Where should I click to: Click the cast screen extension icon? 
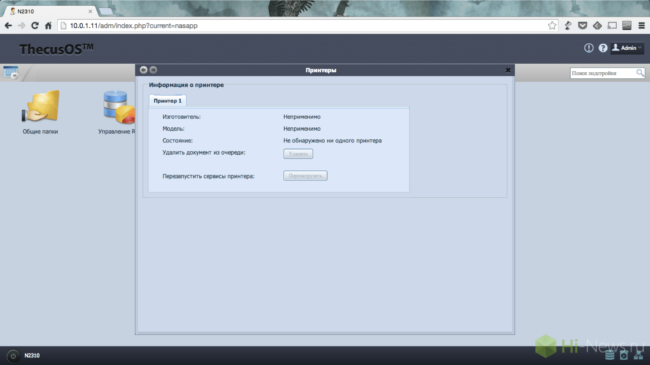[x=612, y=26]
